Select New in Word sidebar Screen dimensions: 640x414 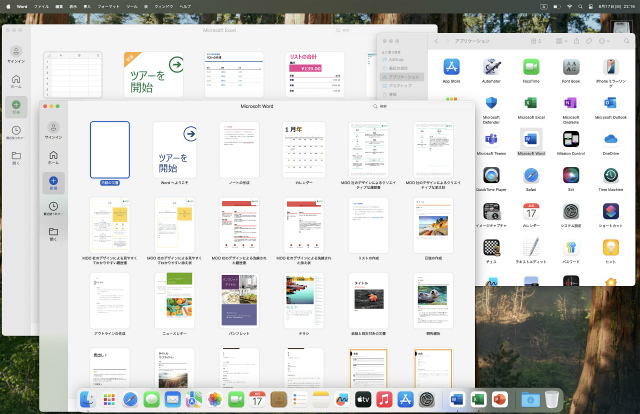(x=52, y=183)
